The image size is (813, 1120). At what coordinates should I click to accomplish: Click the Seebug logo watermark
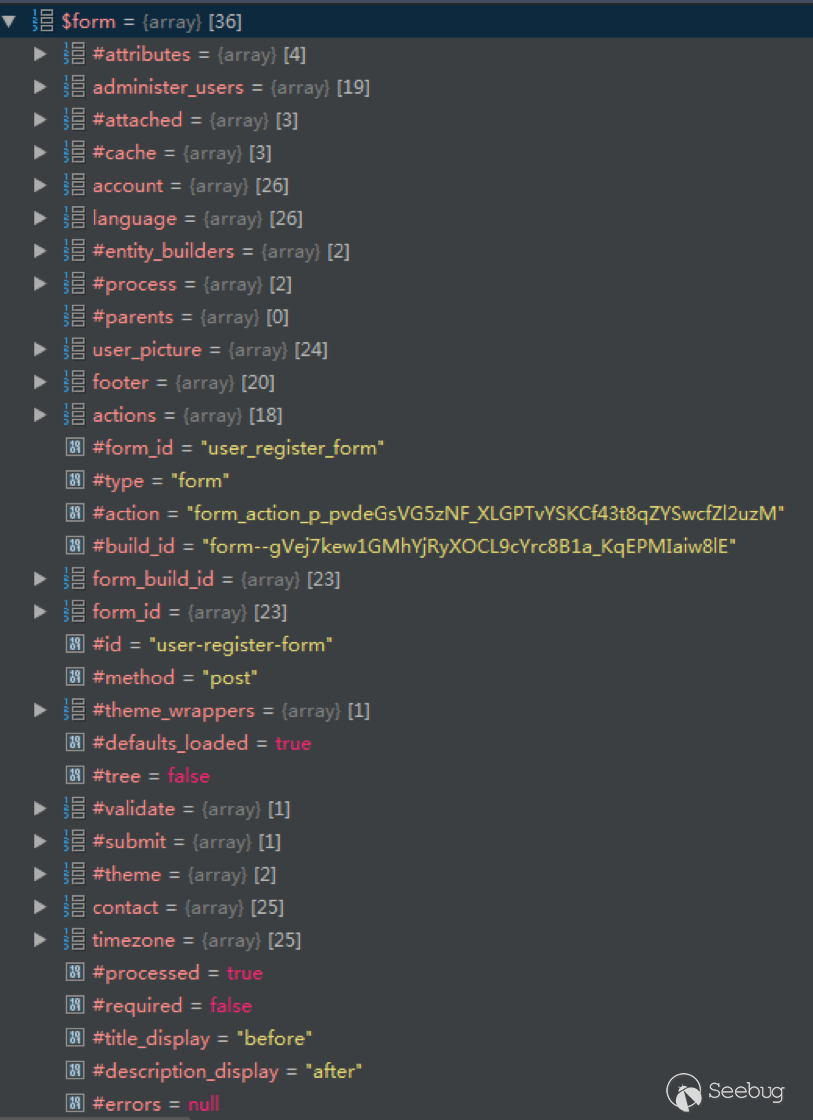point(727,1090)
